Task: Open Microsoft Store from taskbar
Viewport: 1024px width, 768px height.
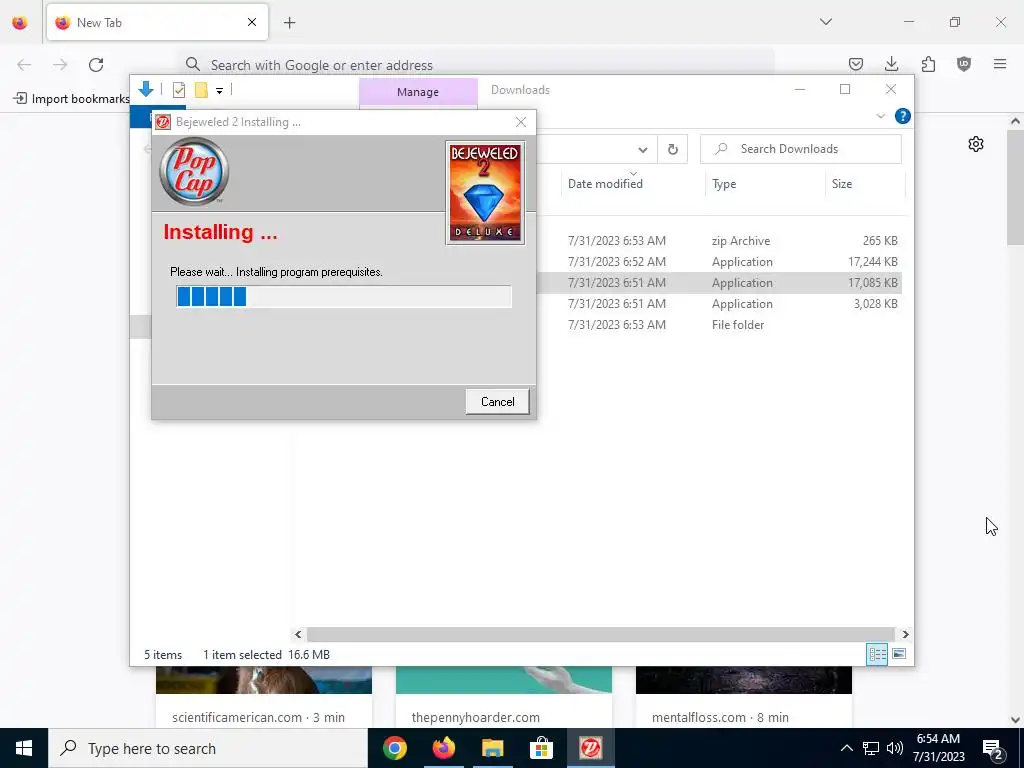Action: point(541,748)
